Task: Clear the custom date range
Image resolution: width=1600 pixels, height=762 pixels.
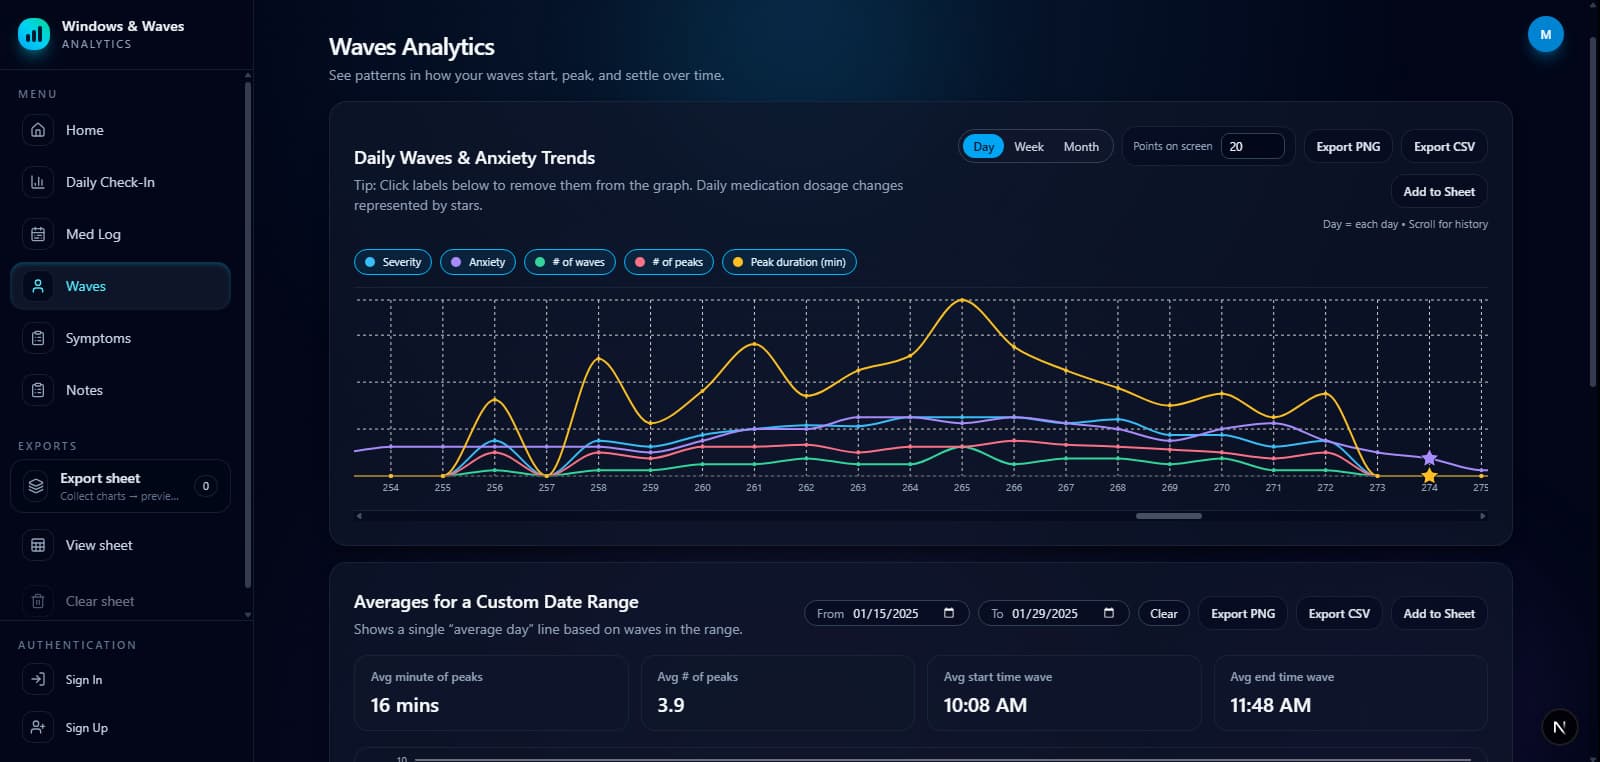Action: tap(1164, 613)
